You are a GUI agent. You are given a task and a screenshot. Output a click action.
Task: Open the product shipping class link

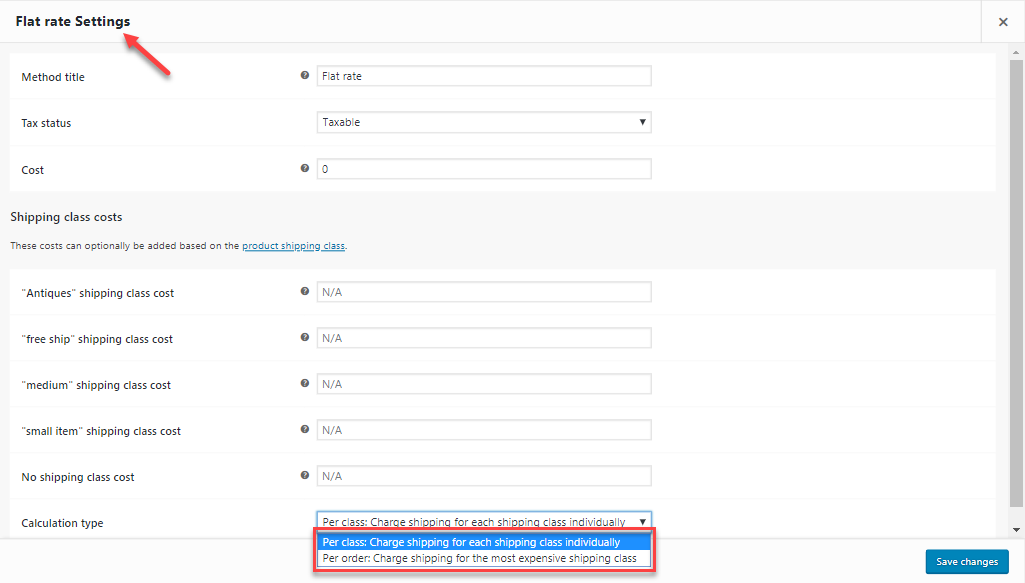pos(294,246)
